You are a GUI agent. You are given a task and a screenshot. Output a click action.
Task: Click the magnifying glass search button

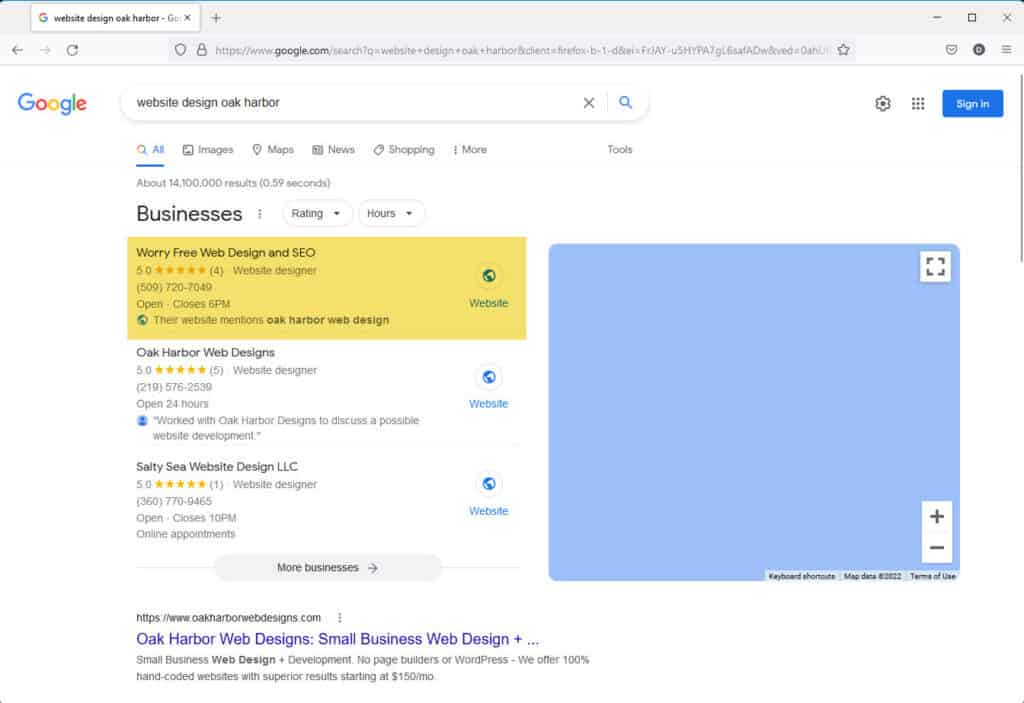[626, 103]
